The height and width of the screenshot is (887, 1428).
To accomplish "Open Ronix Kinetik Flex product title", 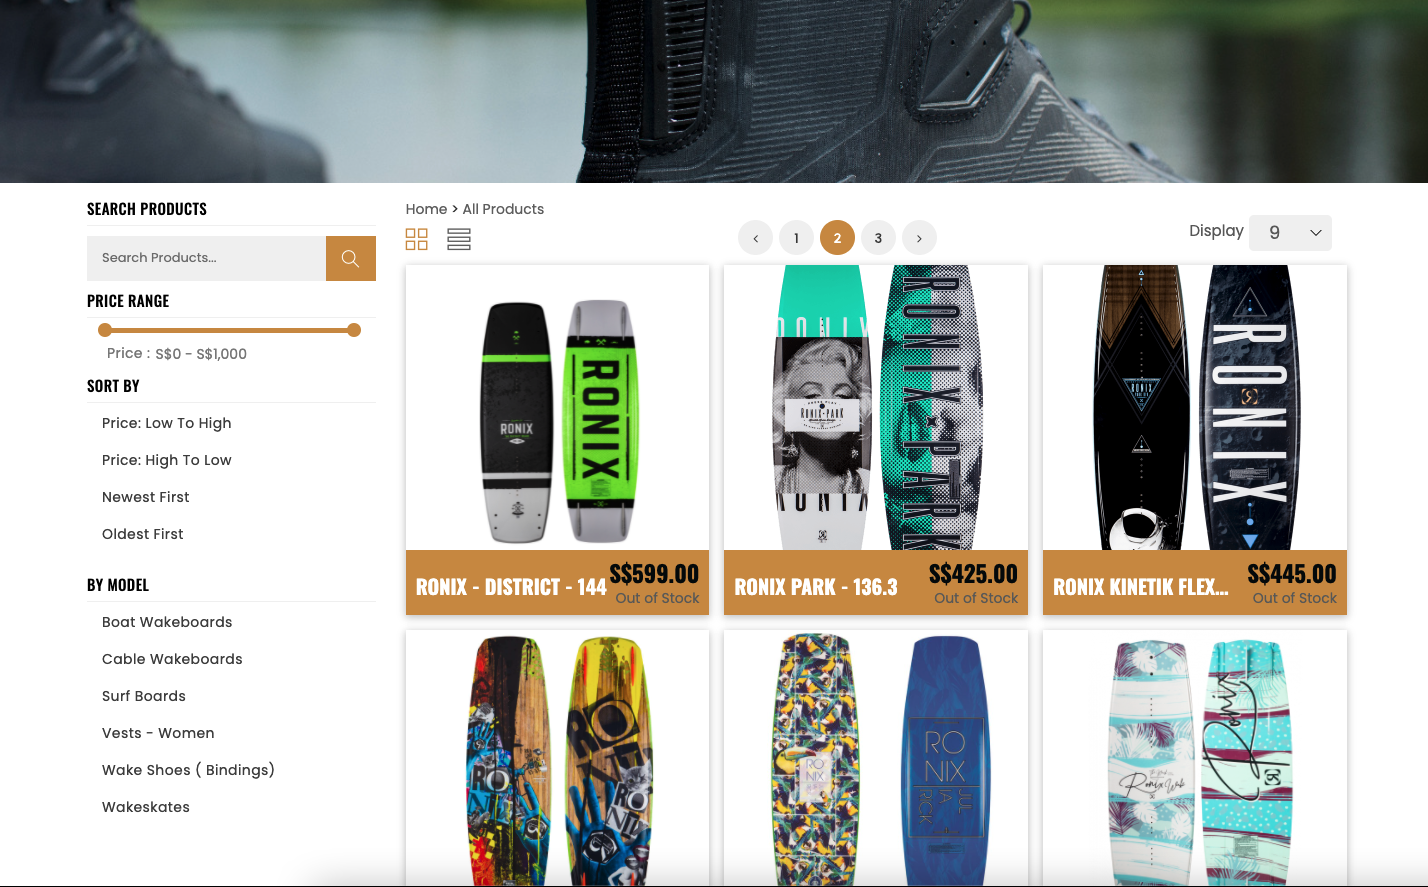I will point(1141,587).
